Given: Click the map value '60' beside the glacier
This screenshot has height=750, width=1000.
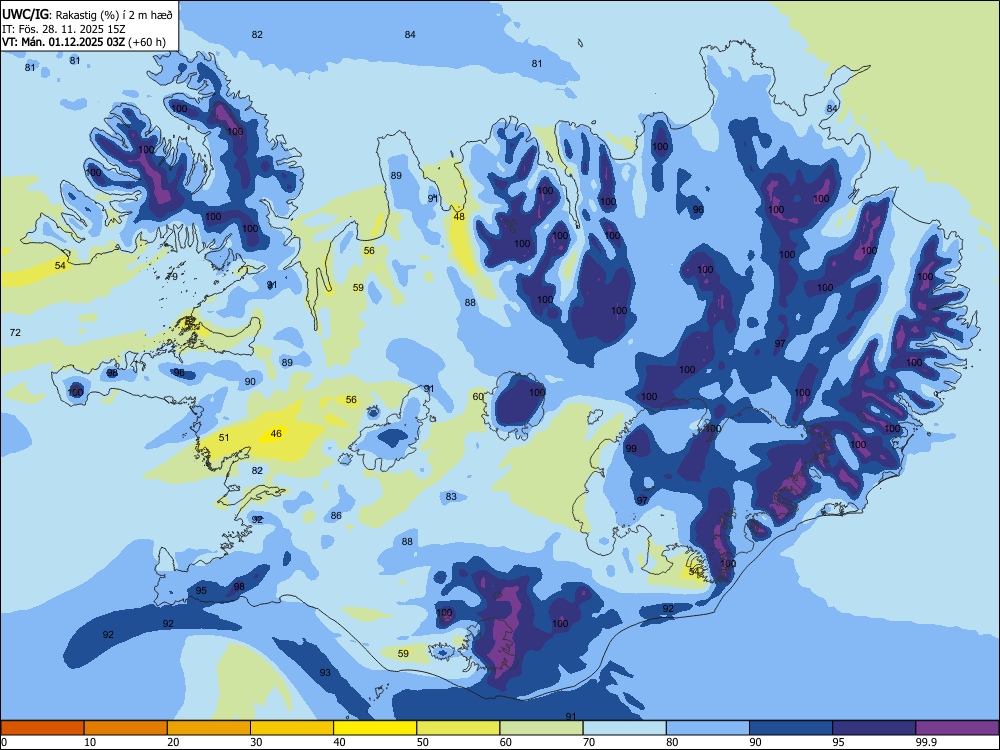Looking at the screenshot, I should [x=478, y=397].
